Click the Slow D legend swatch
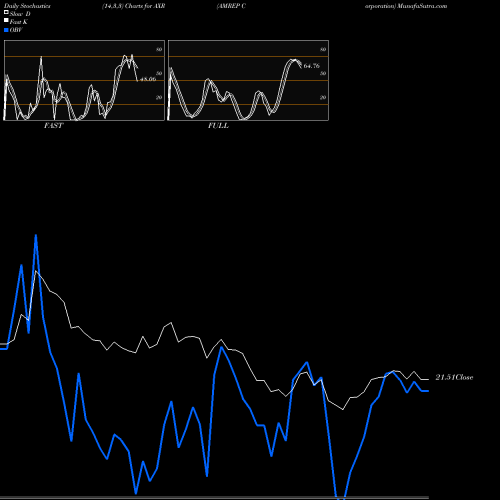Image resolution: width=500 pixels, height=500 pixels. tap(6, 12)
